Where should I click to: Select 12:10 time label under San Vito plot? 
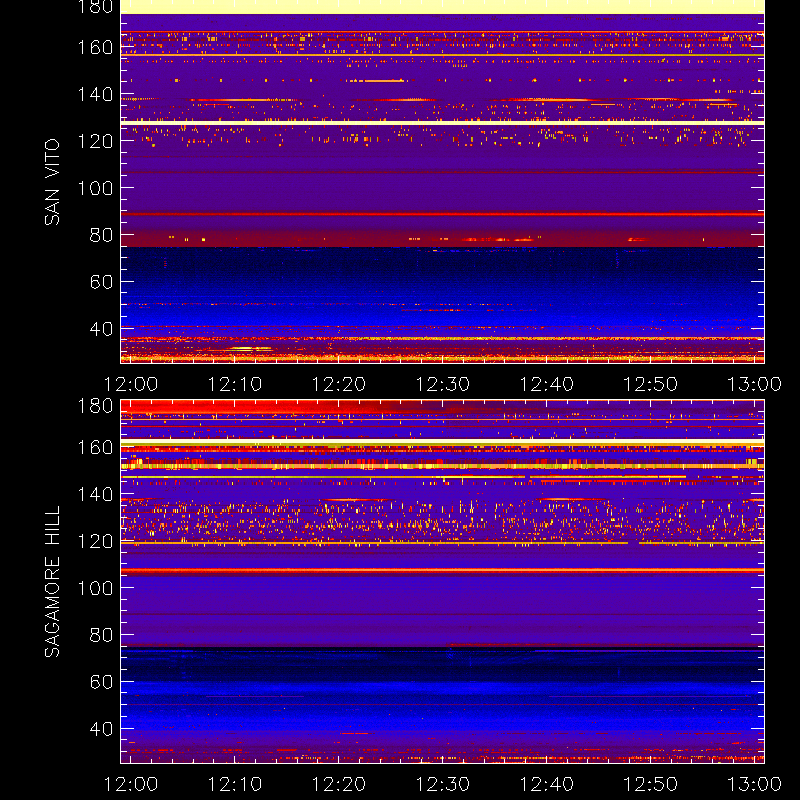coord(235,384)
